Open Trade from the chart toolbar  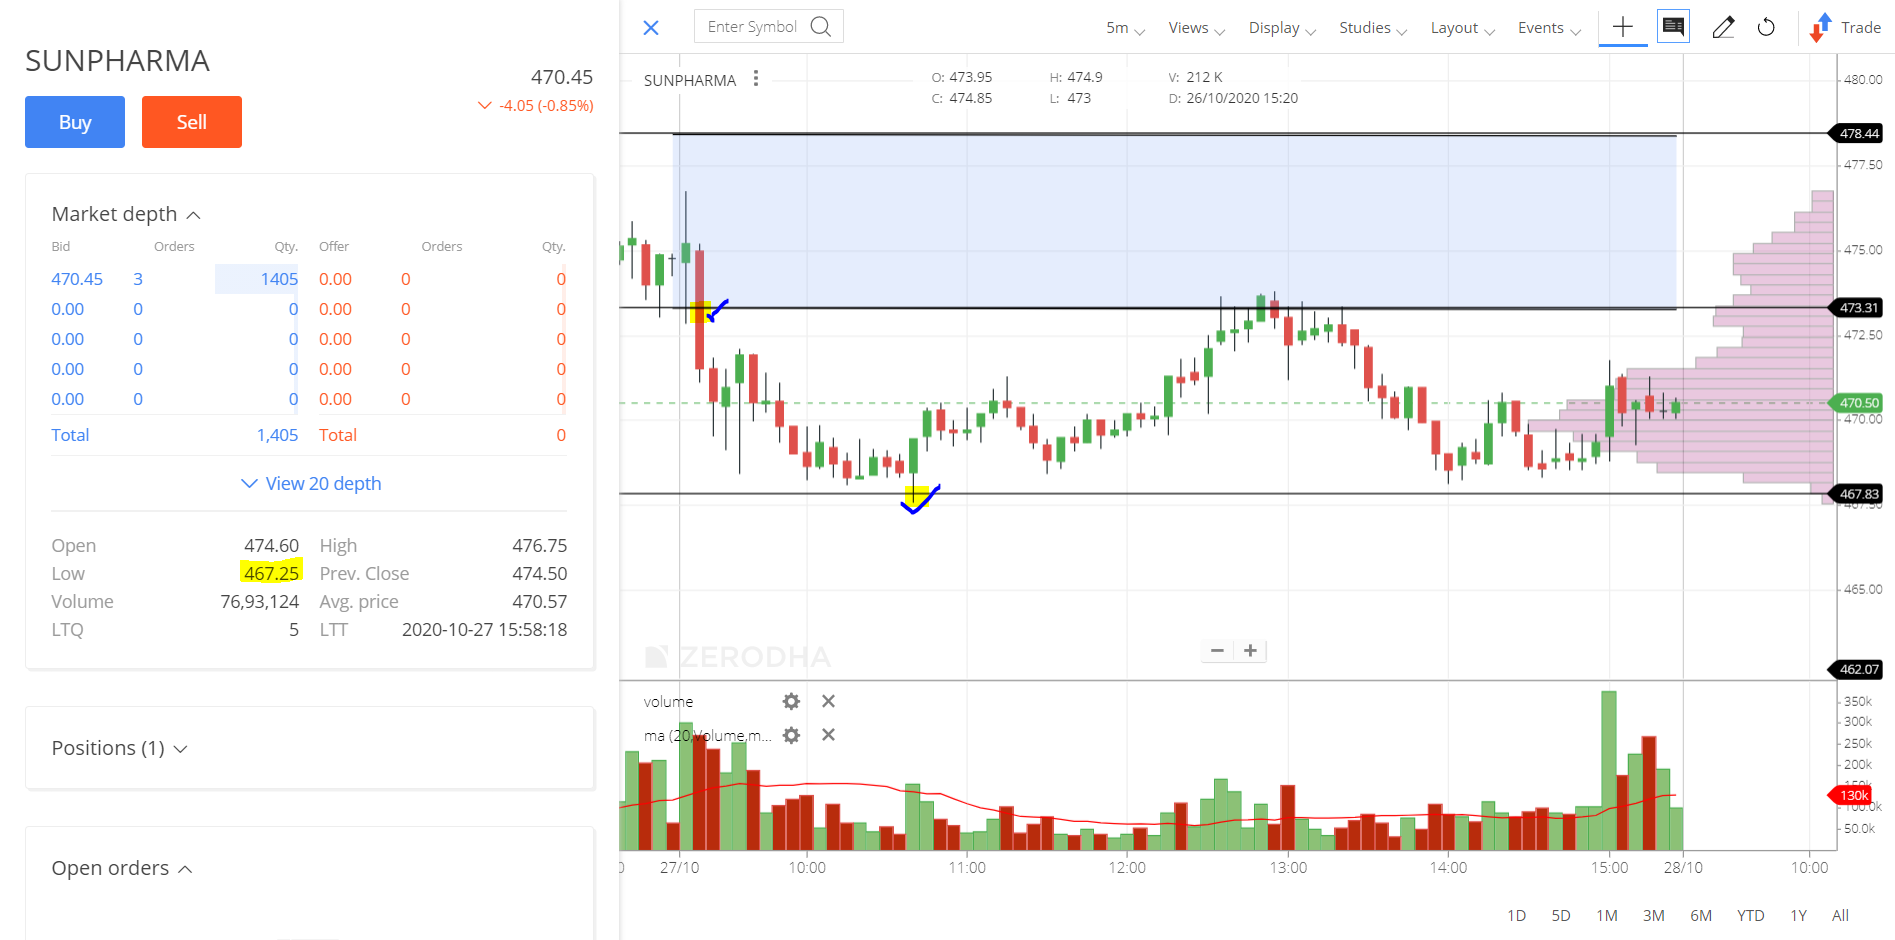point(1846,28)
